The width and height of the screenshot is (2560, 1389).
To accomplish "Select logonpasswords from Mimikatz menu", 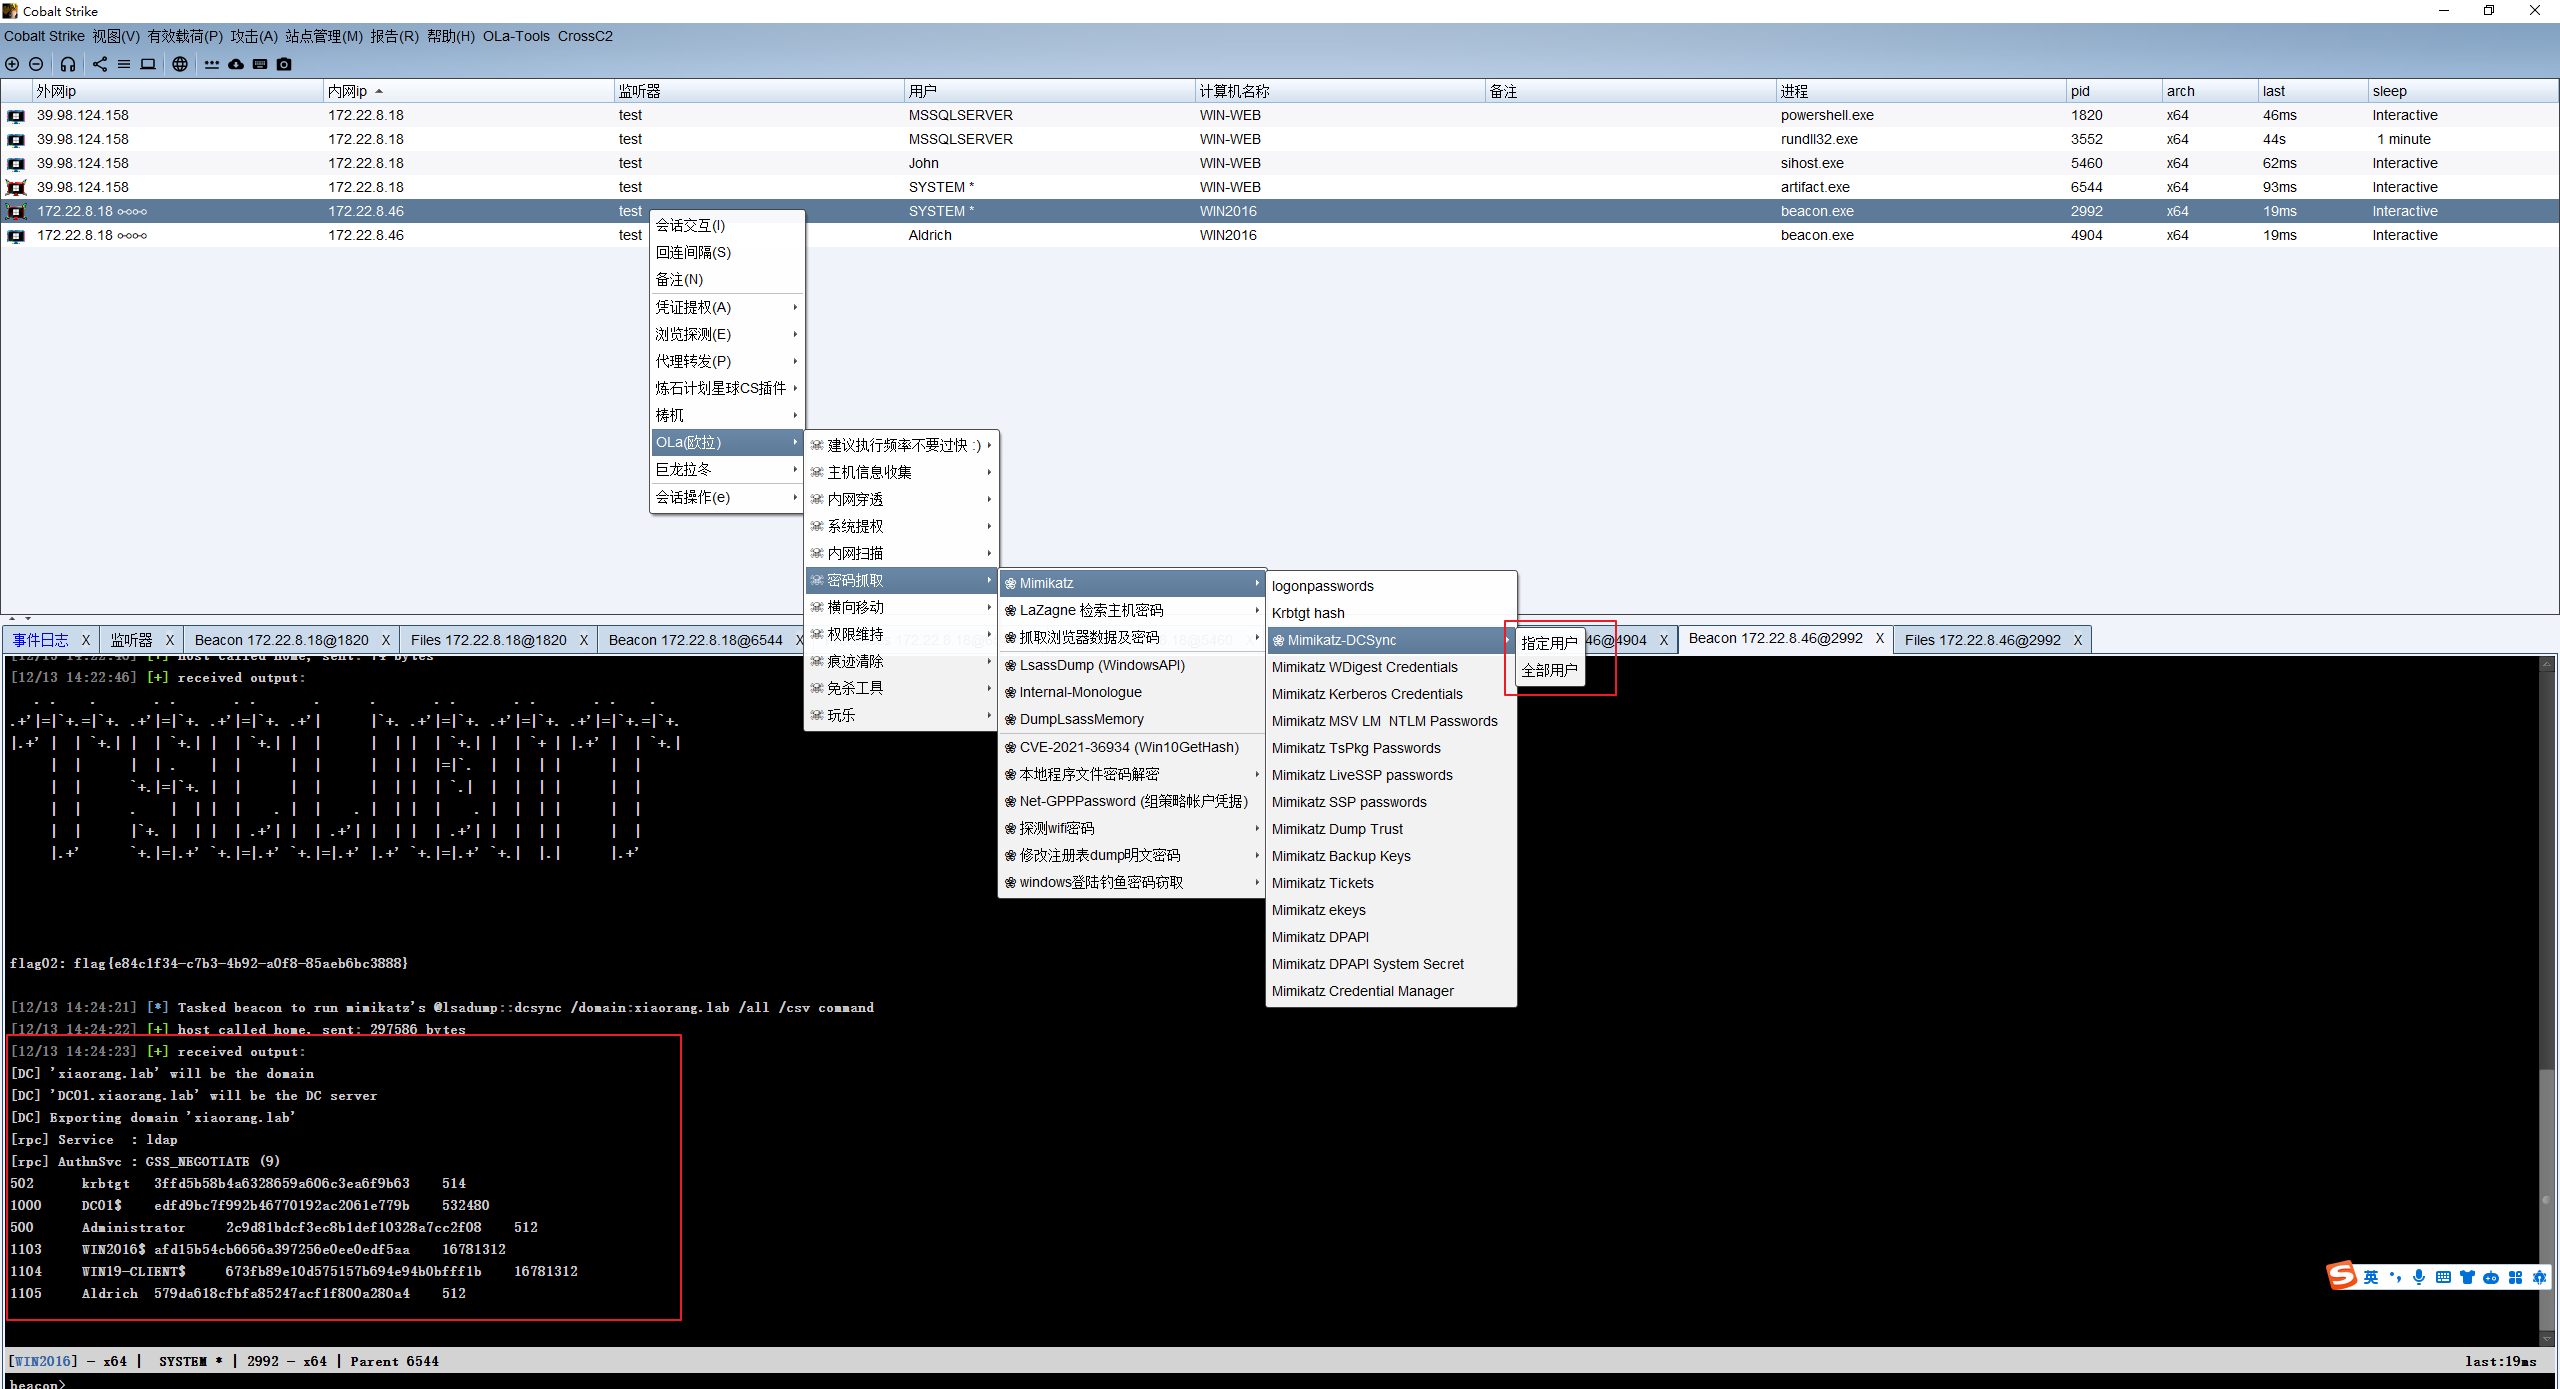I will (1391, 586).
